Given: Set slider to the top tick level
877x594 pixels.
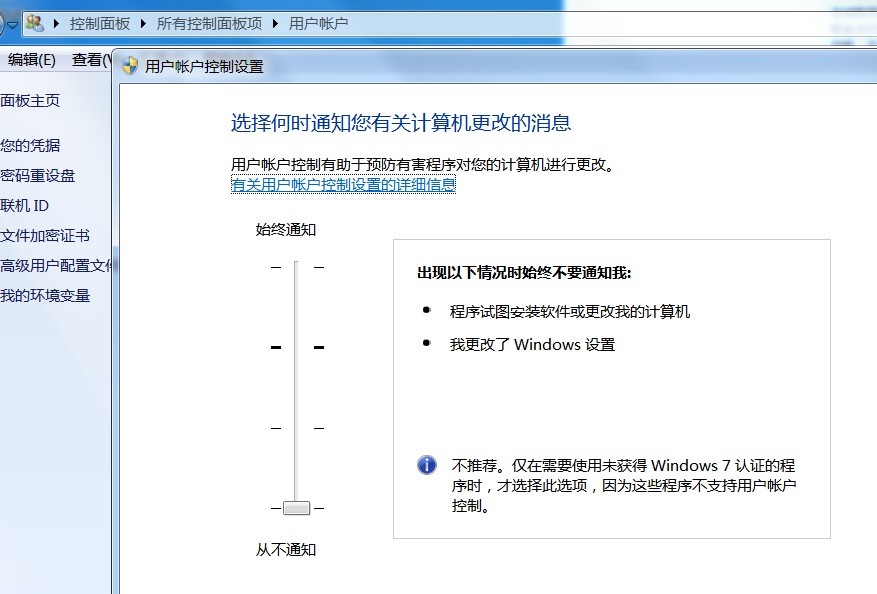Looking at the screenshot, I should click(296, 267).
